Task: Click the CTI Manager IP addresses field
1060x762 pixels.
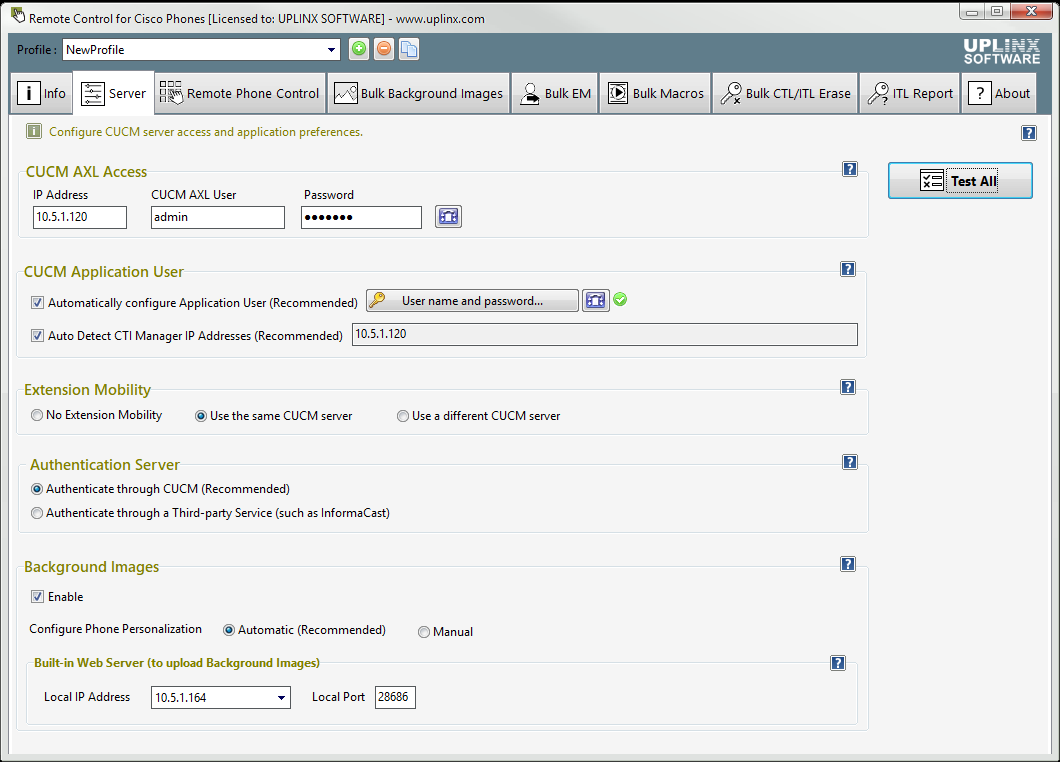Action: [604, 334]
